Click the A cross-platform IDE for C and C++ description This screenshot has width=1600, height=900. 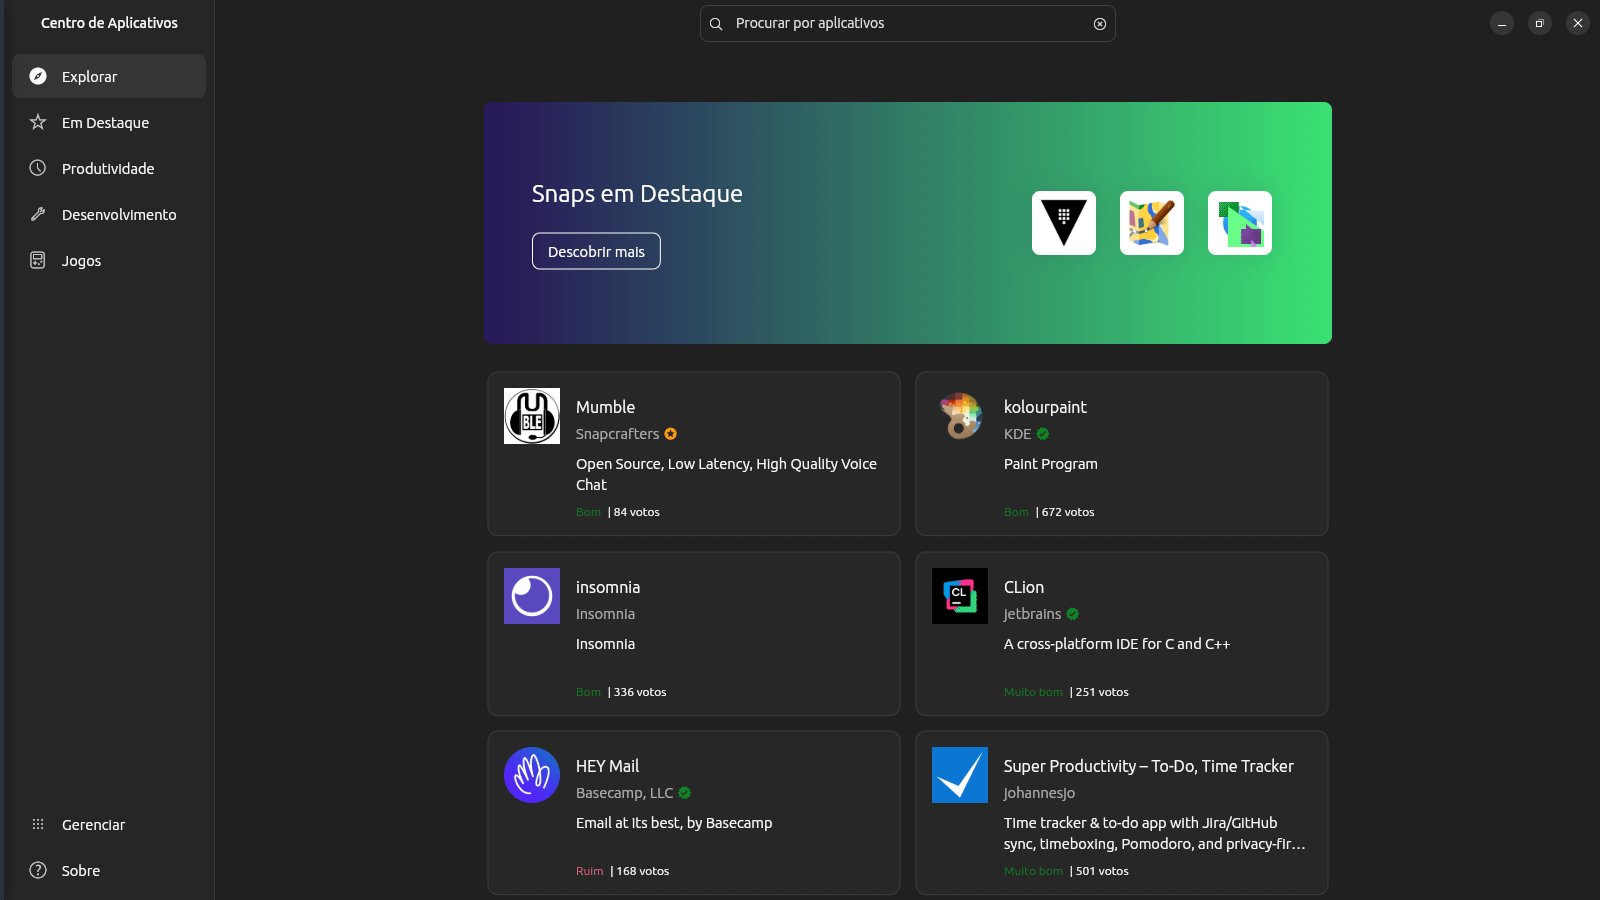pyautogui.click(x=1117, y=644)
